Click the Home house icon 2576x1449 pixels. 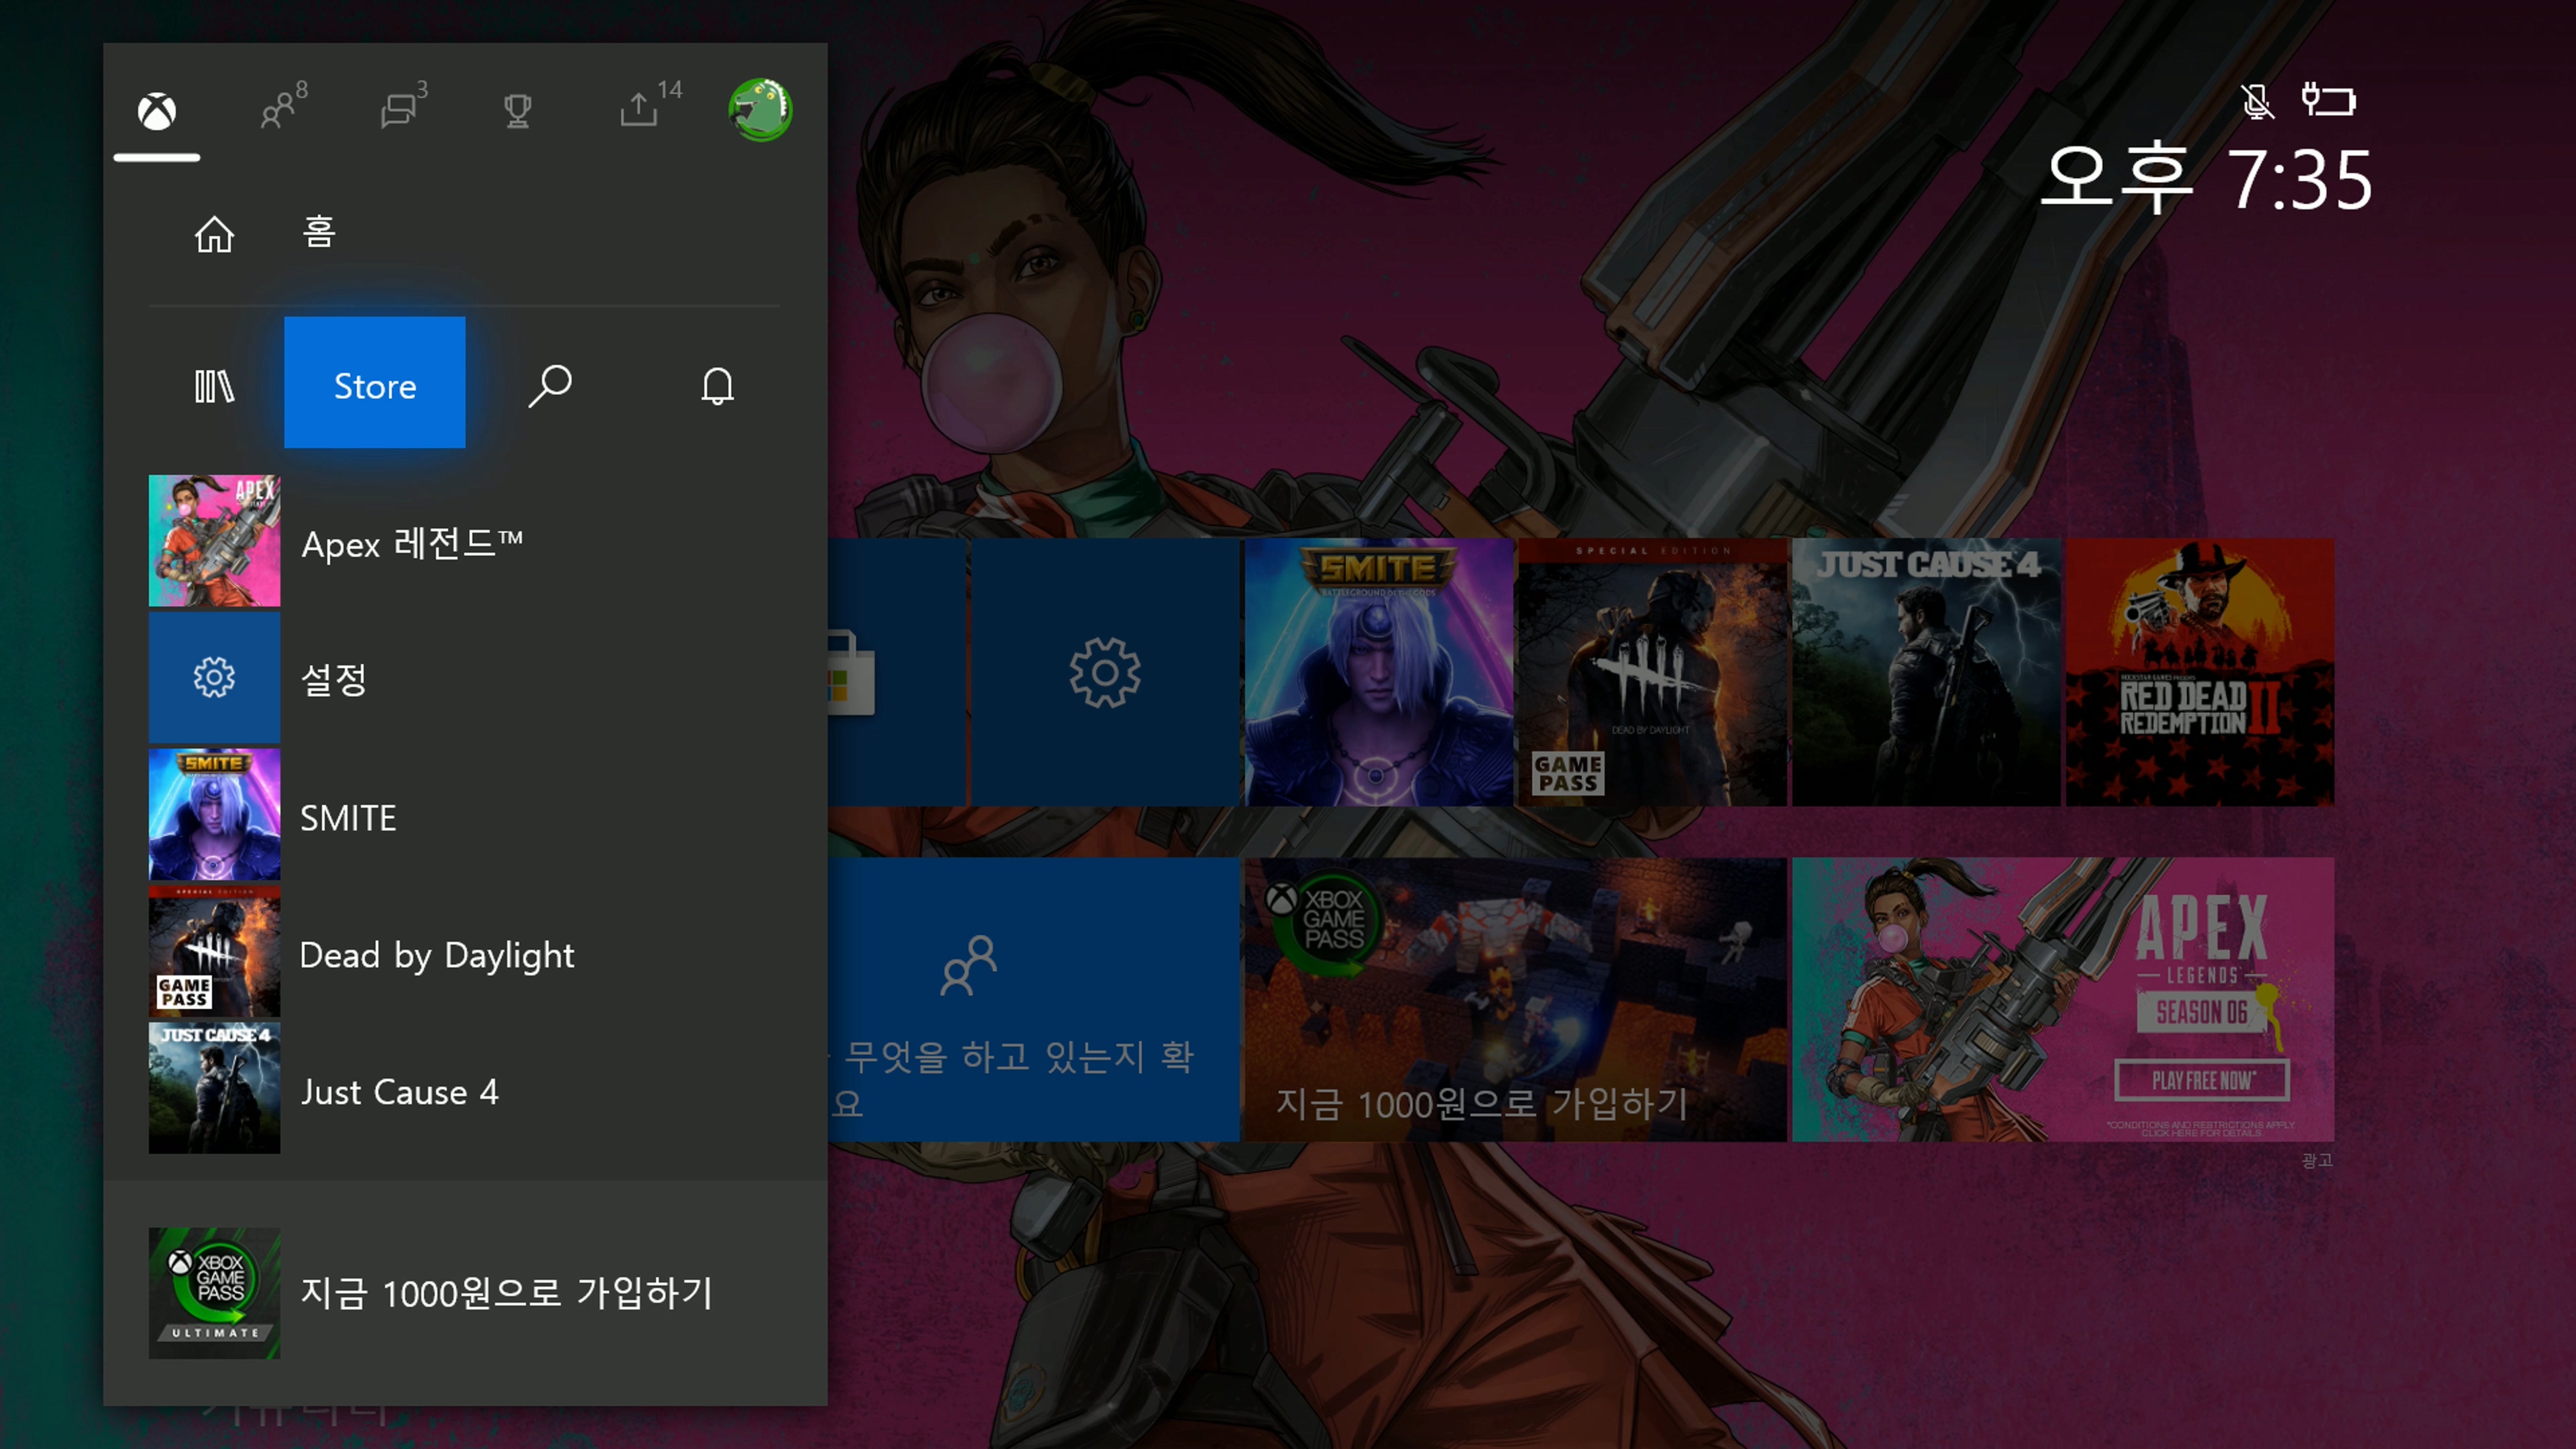tap(214, 234)
